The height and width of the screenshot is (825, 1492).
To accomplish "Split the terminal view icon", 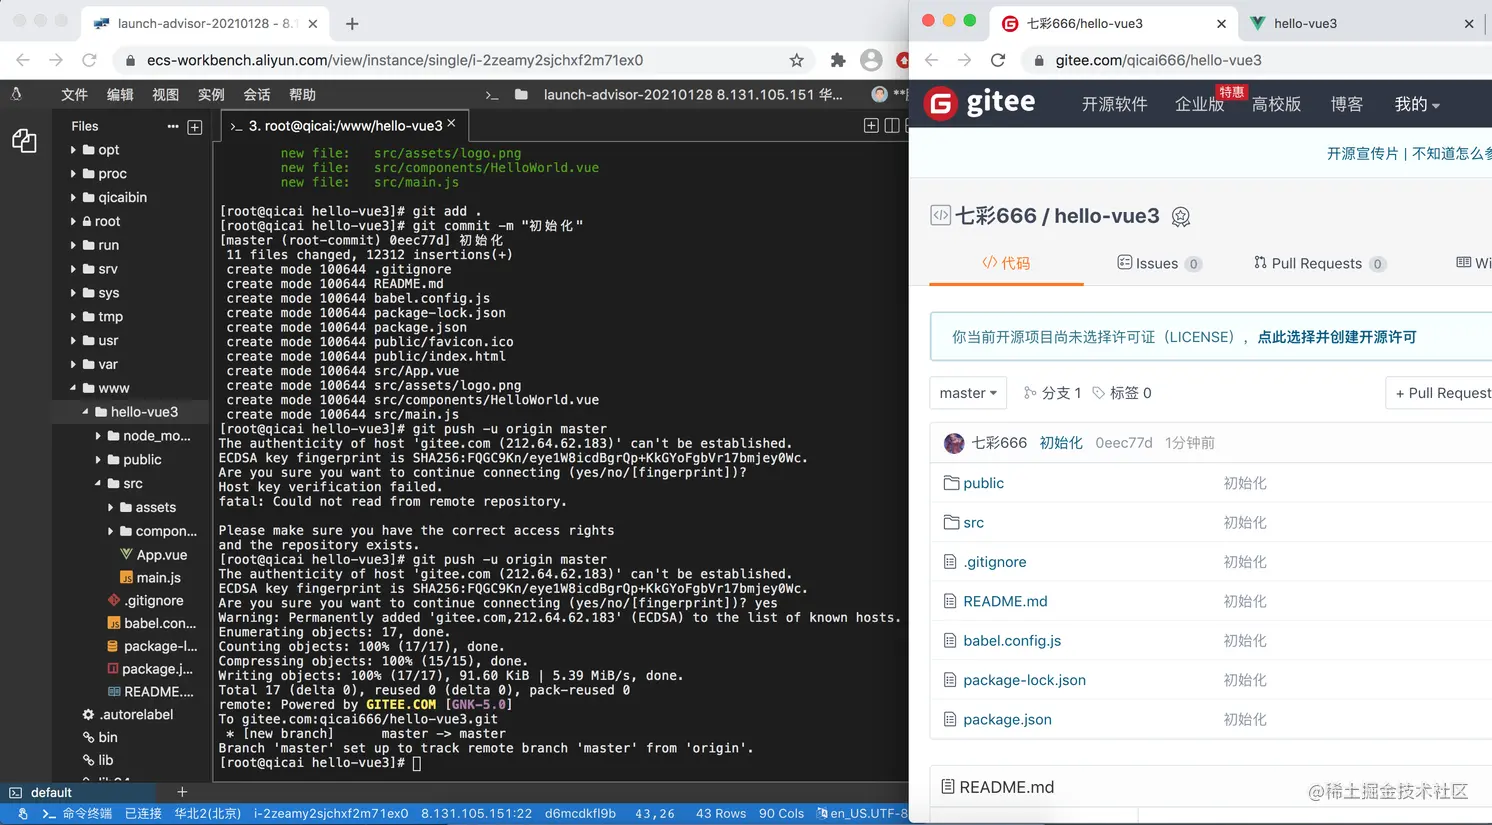I will [892, 125].
